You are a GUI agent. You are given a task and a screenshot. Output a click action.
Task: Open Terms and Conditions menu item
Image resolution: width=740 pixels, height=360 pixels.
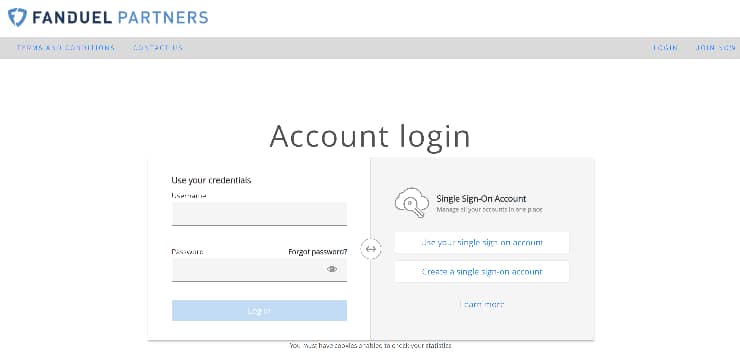[66, 48]
